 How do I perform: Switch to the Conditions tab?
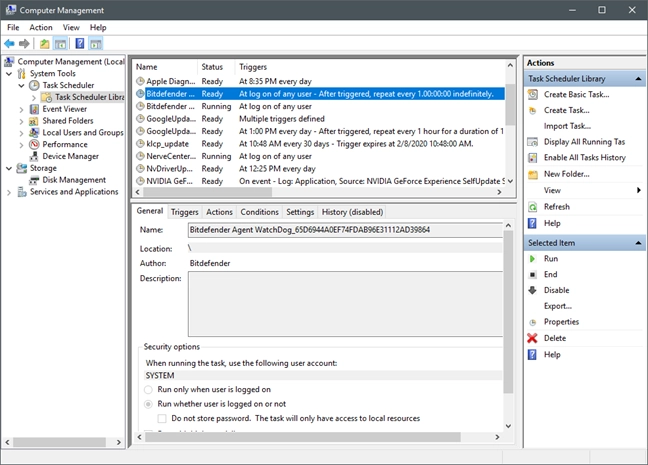(260, 212)
